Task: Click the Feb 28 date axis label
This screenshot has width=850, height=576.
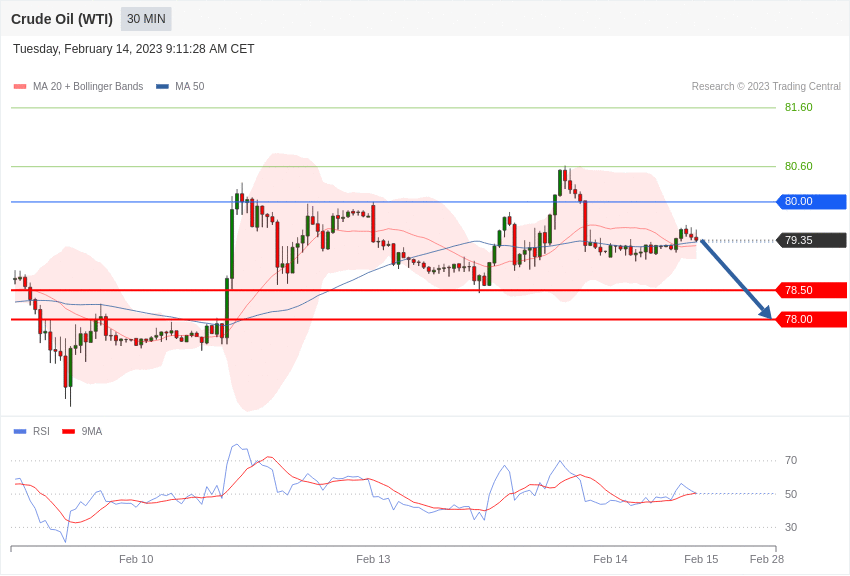Action: [x=767, y=559]
